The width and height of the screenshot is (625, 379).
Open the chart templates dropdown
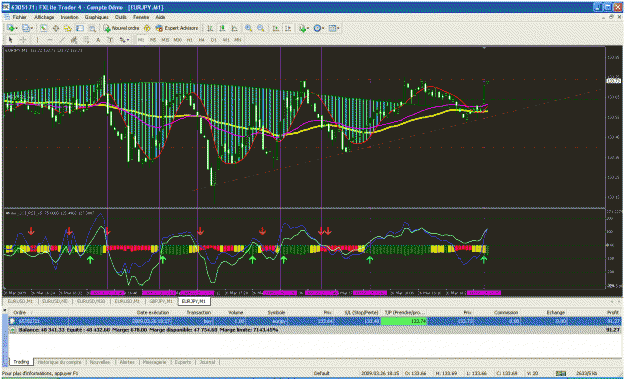tap(334, 28)
